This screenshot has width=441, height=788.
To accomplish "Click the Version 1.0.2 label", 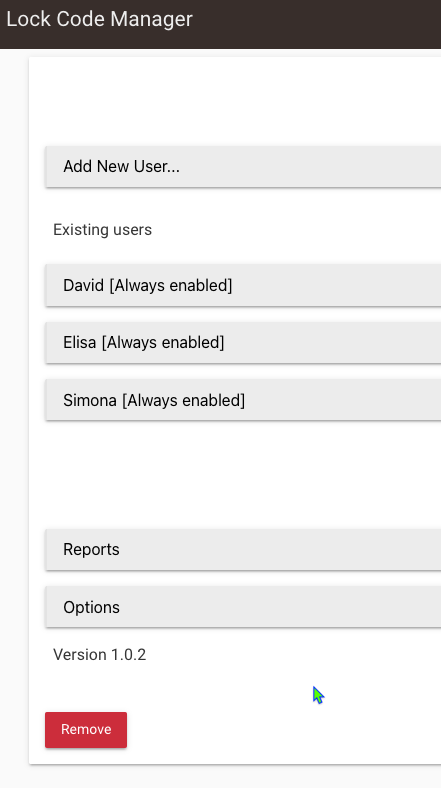I will (99, 655).
